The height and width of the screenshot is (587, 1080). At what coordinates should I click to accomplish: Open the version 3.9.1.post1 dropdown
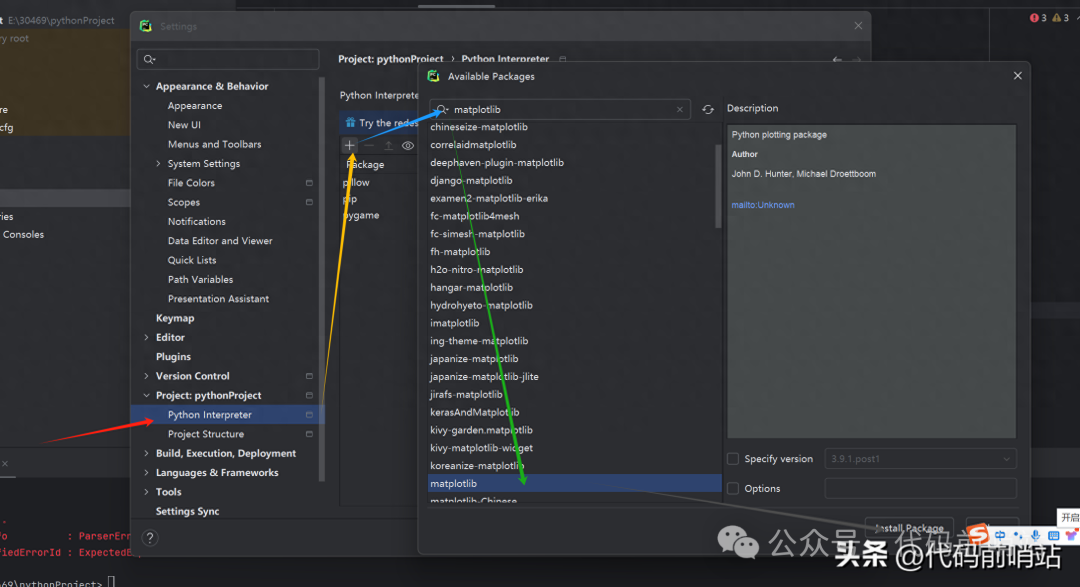(920, 459)
